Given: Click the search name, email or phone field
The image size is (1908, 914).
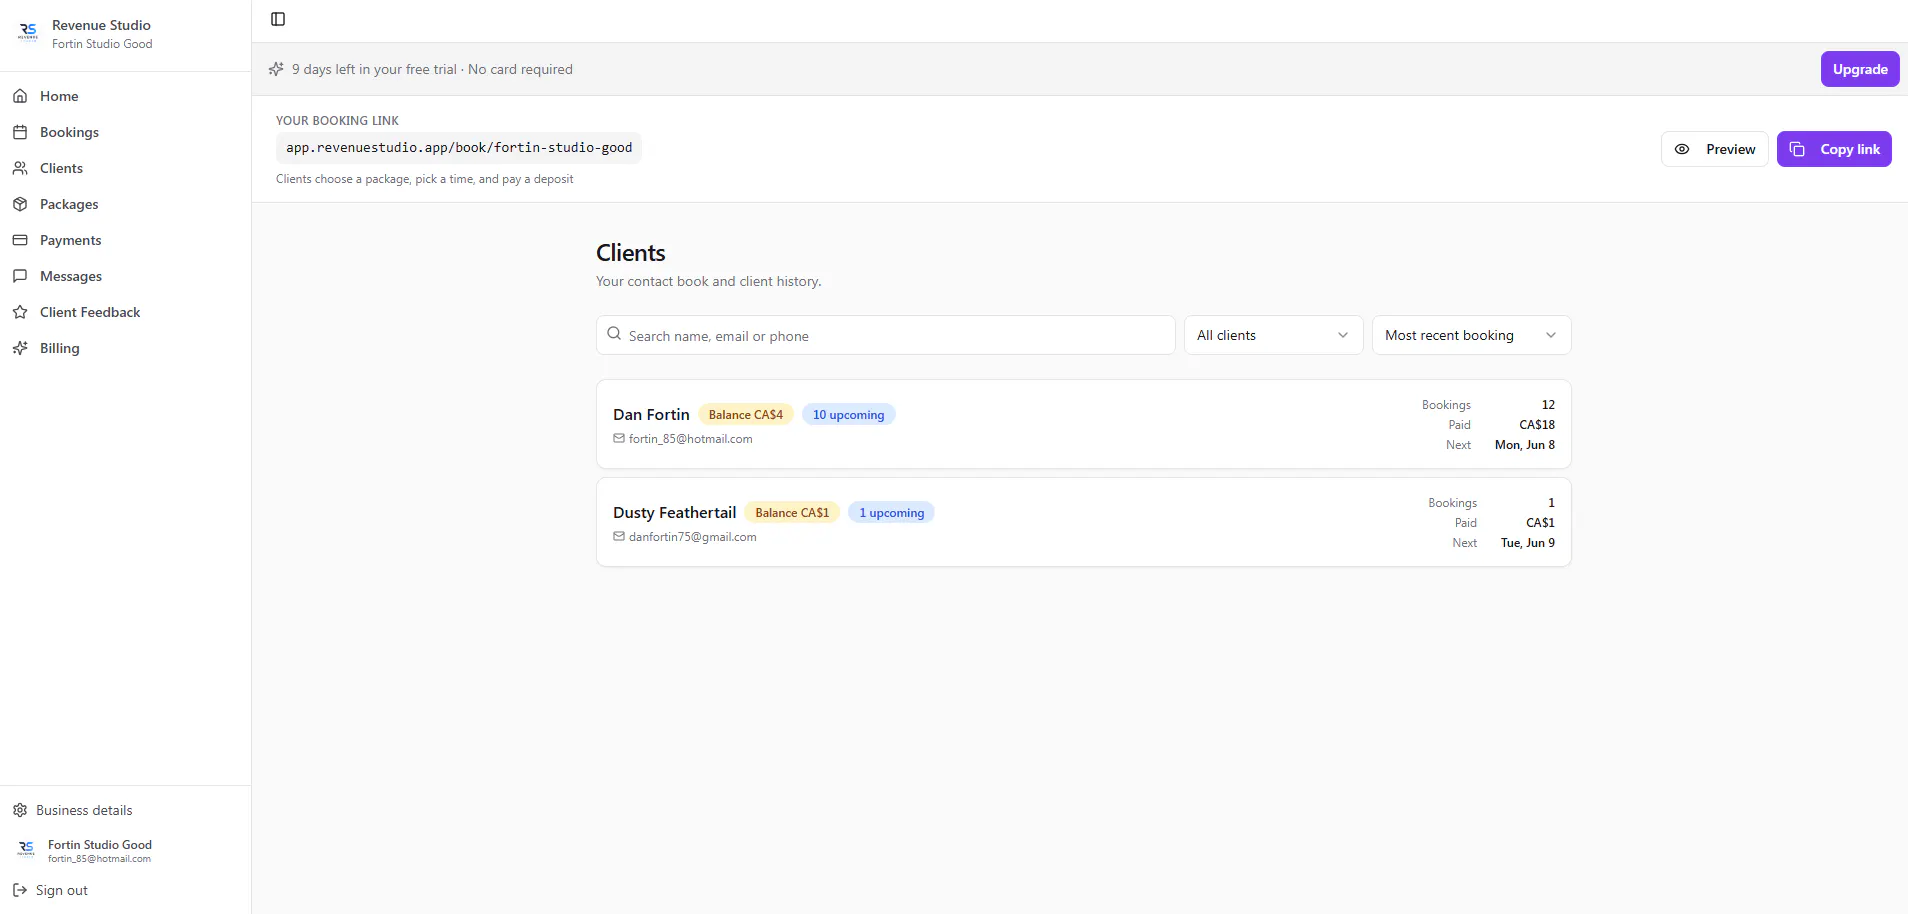Looking at the screenshot, I should pyautogui.click(x=885, y=335).
